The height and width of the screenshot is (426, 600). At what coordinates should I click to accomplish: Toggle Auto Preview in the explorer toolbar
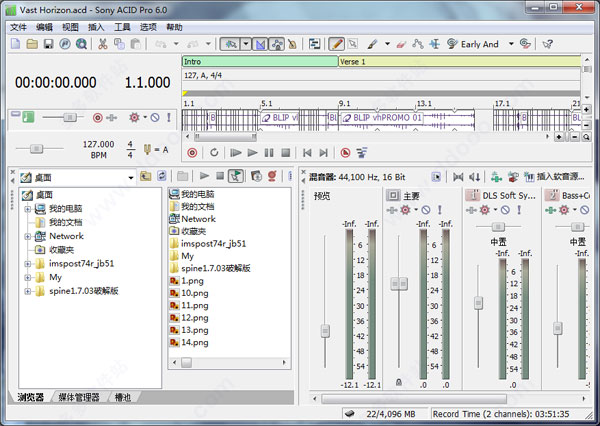coord(235,177)
